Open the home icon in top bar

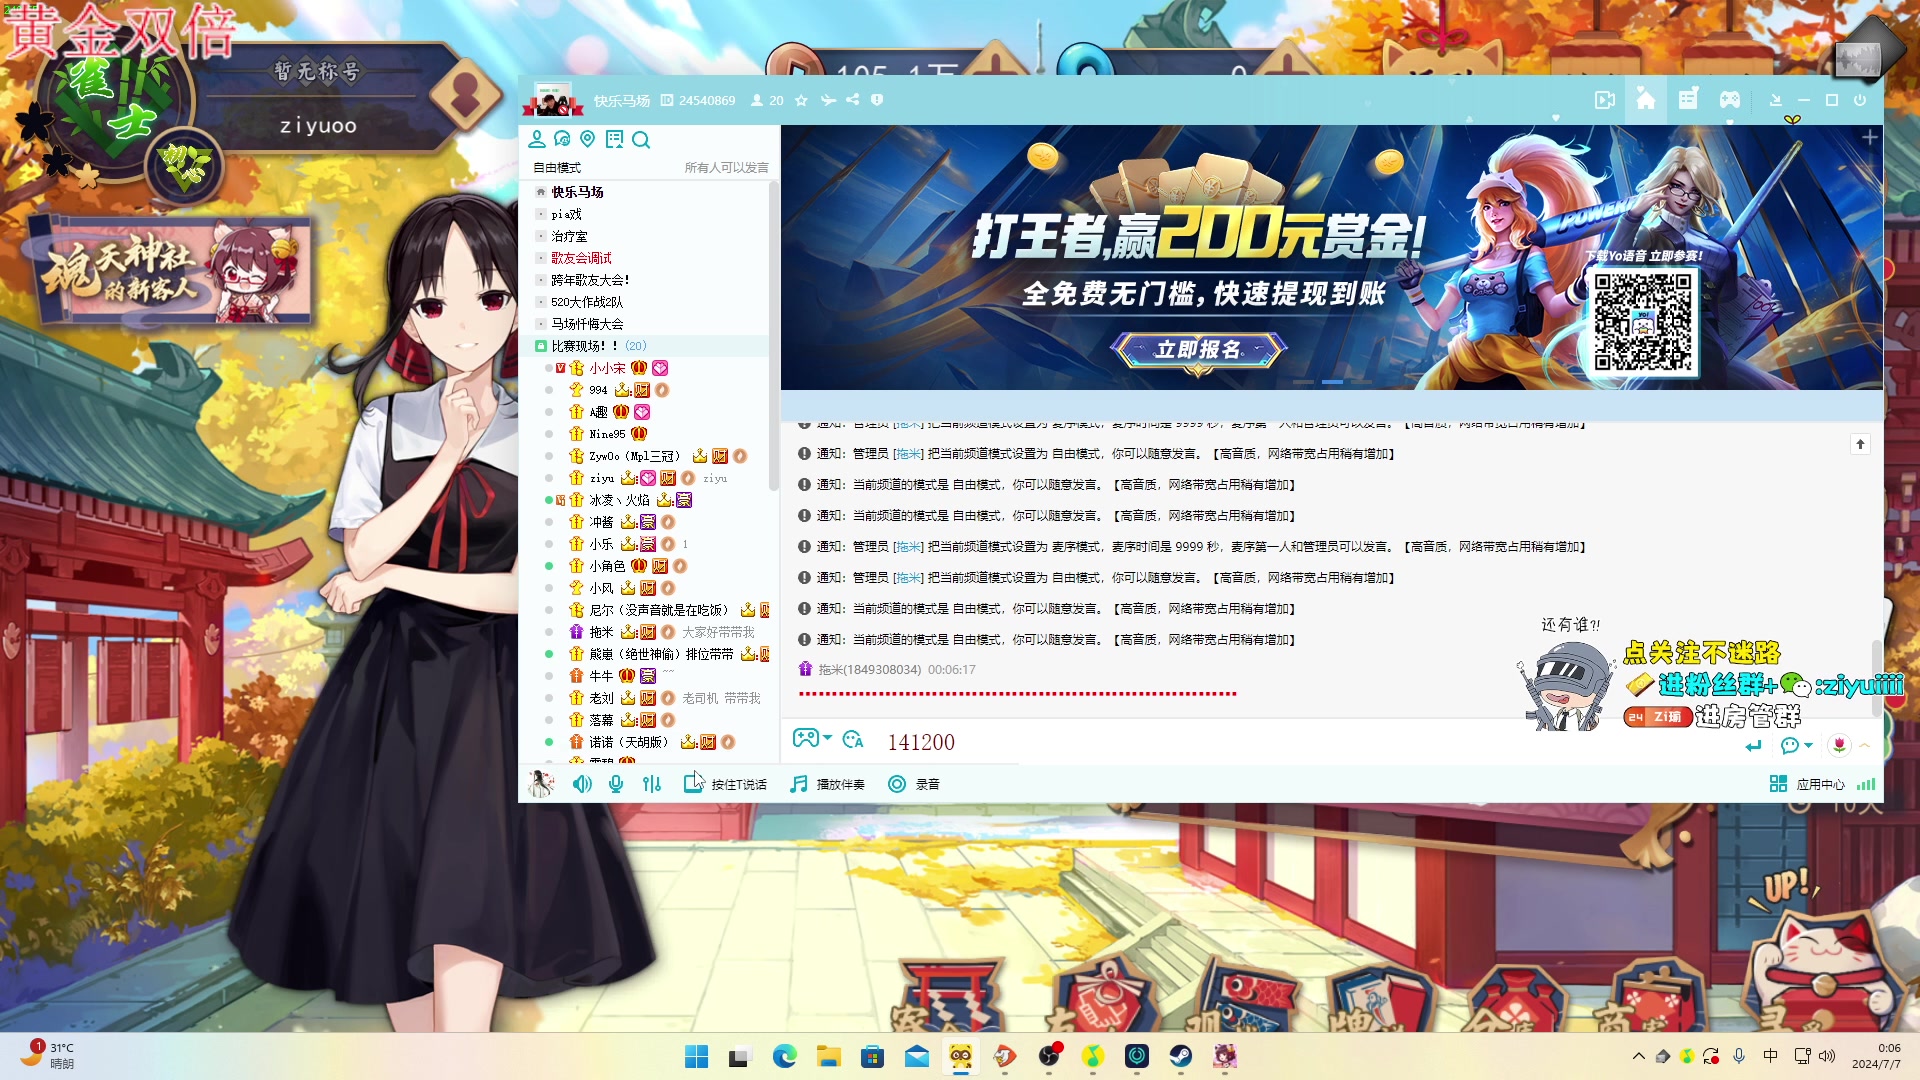tap(1646, 99)
